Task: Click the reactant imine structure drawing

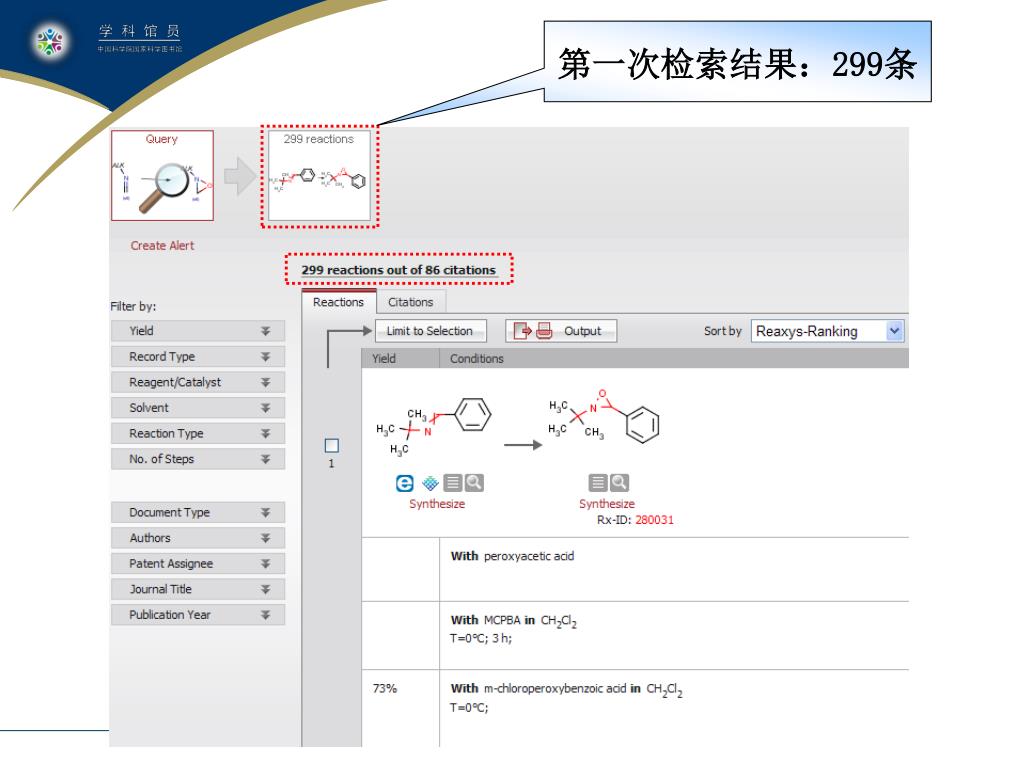Action: pos(434,426)
